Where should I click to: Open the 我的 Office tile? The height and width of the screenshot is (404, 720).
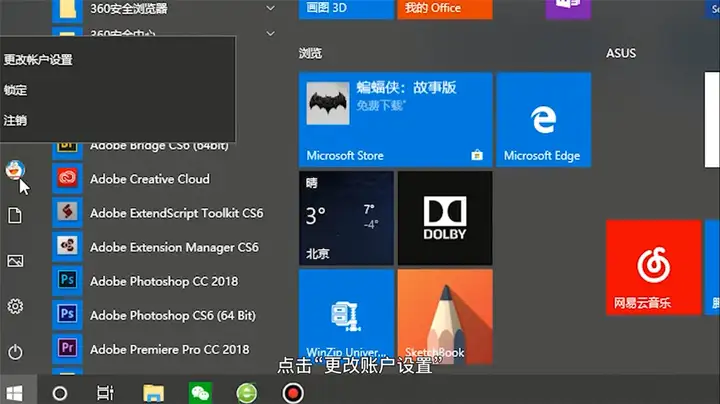pyautogui.click(x=445, y=9)
